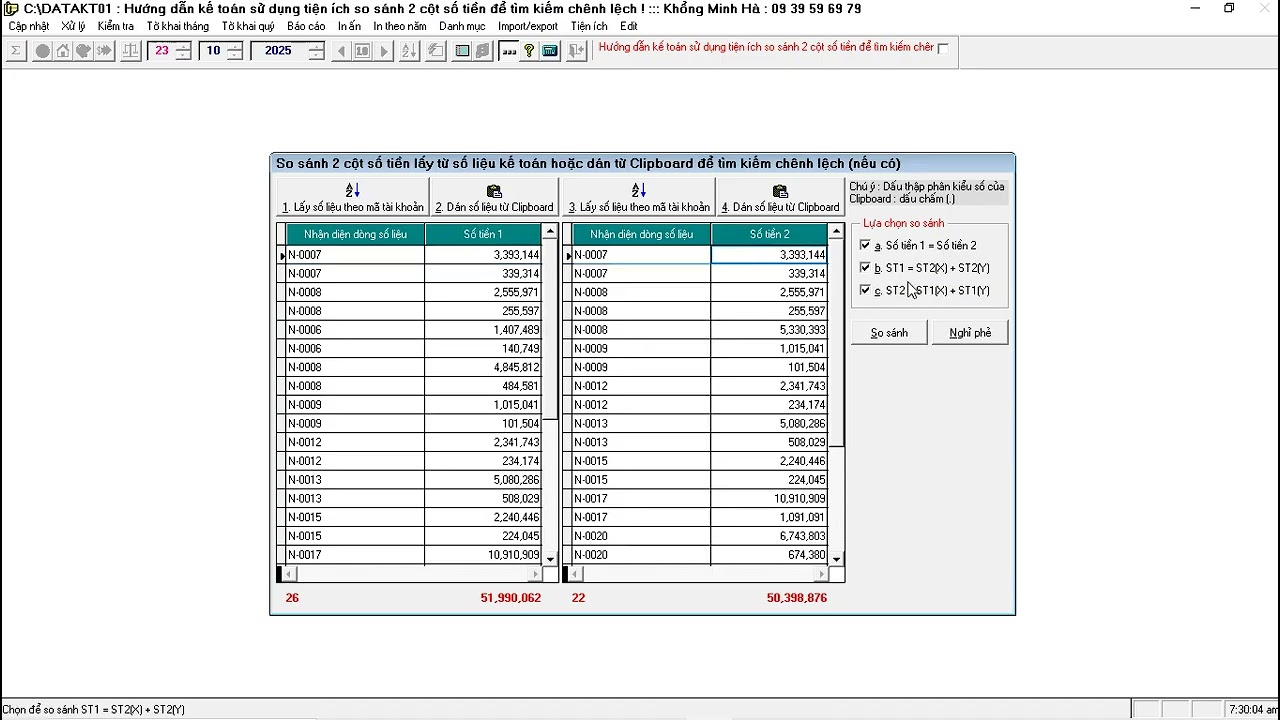Increase the month value 10 with up spinner
1280x720 pixels.
(x=235, y=46)
